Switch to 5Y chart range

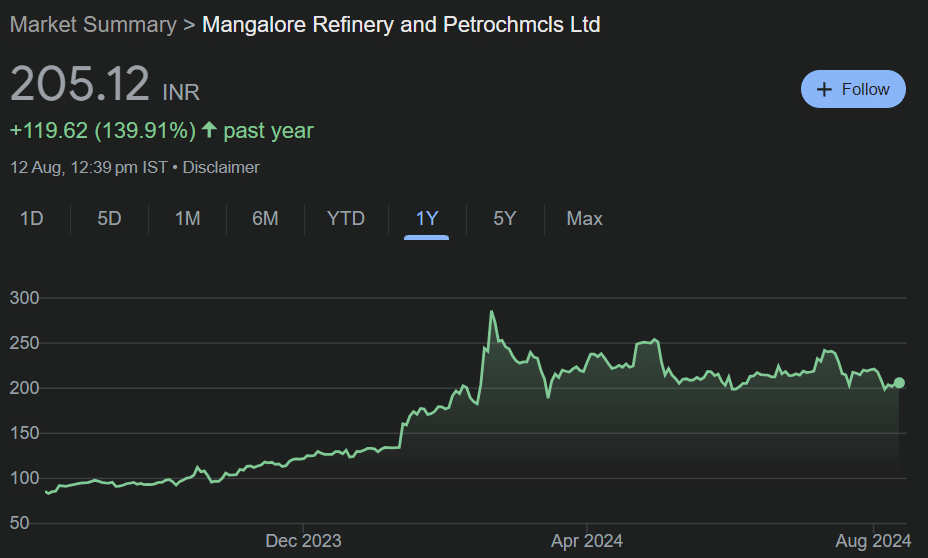(505, 218)
